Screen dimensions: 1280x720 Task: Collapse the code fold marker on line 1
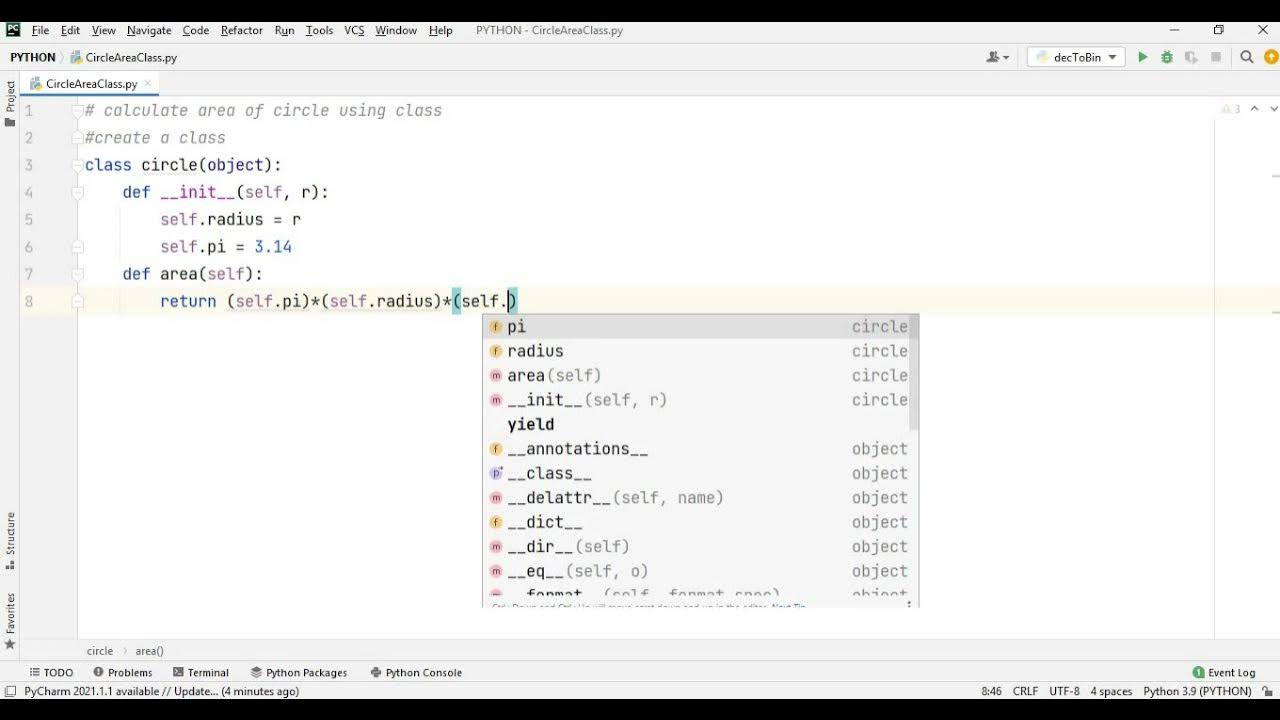click(77, 111)
